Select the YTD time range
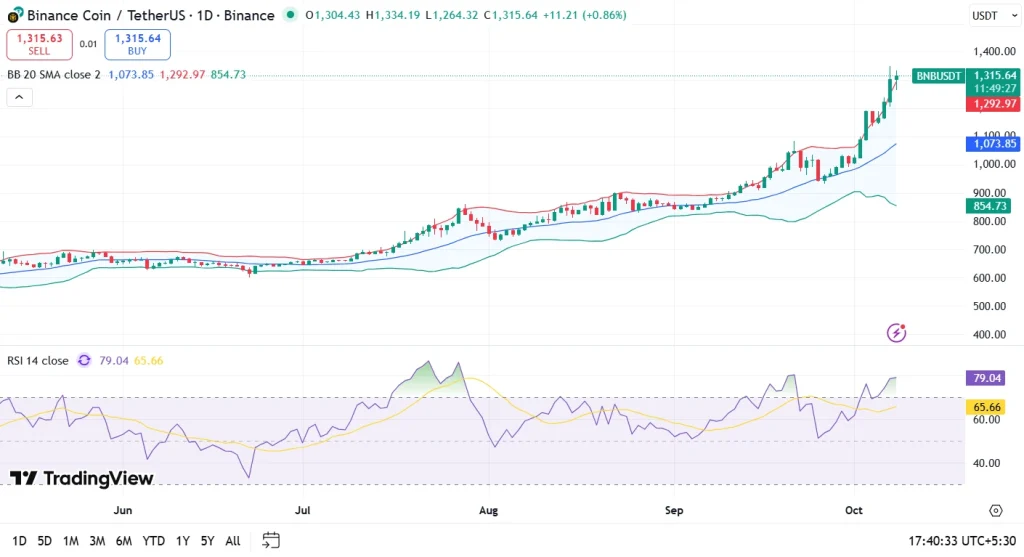 tap(153, 541)
